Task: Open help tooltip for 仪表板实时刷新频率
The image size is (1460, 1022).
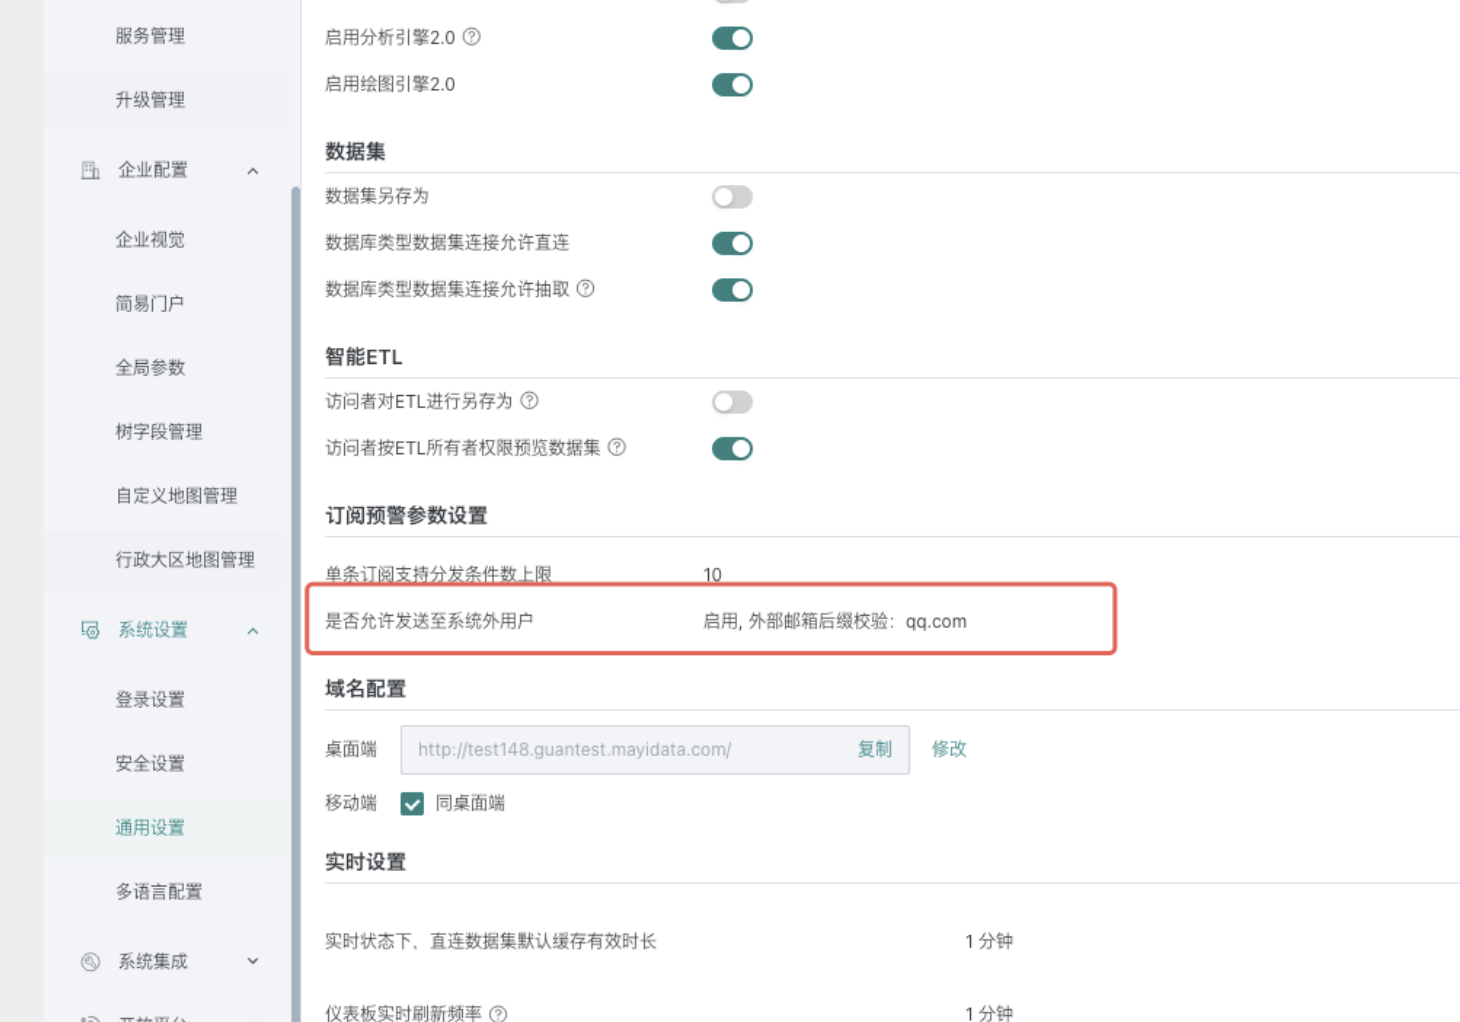Action: (x=498, y=1013)
